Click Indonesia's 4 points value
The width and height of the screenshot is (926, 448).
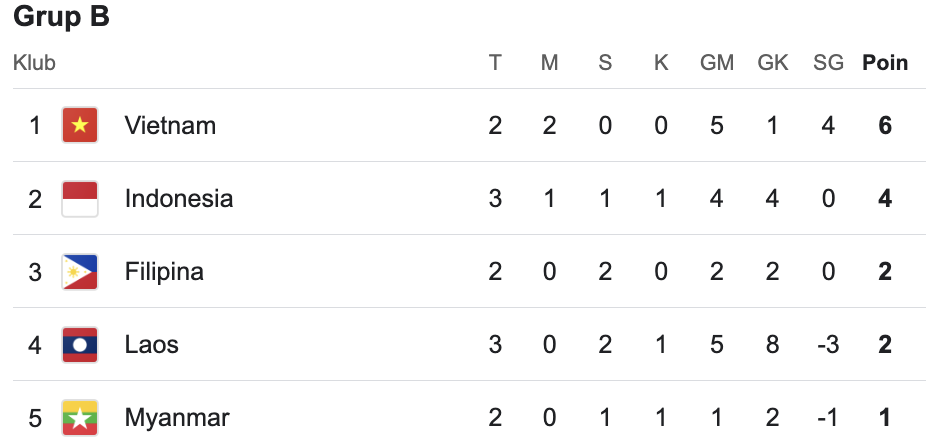(885, 199)
